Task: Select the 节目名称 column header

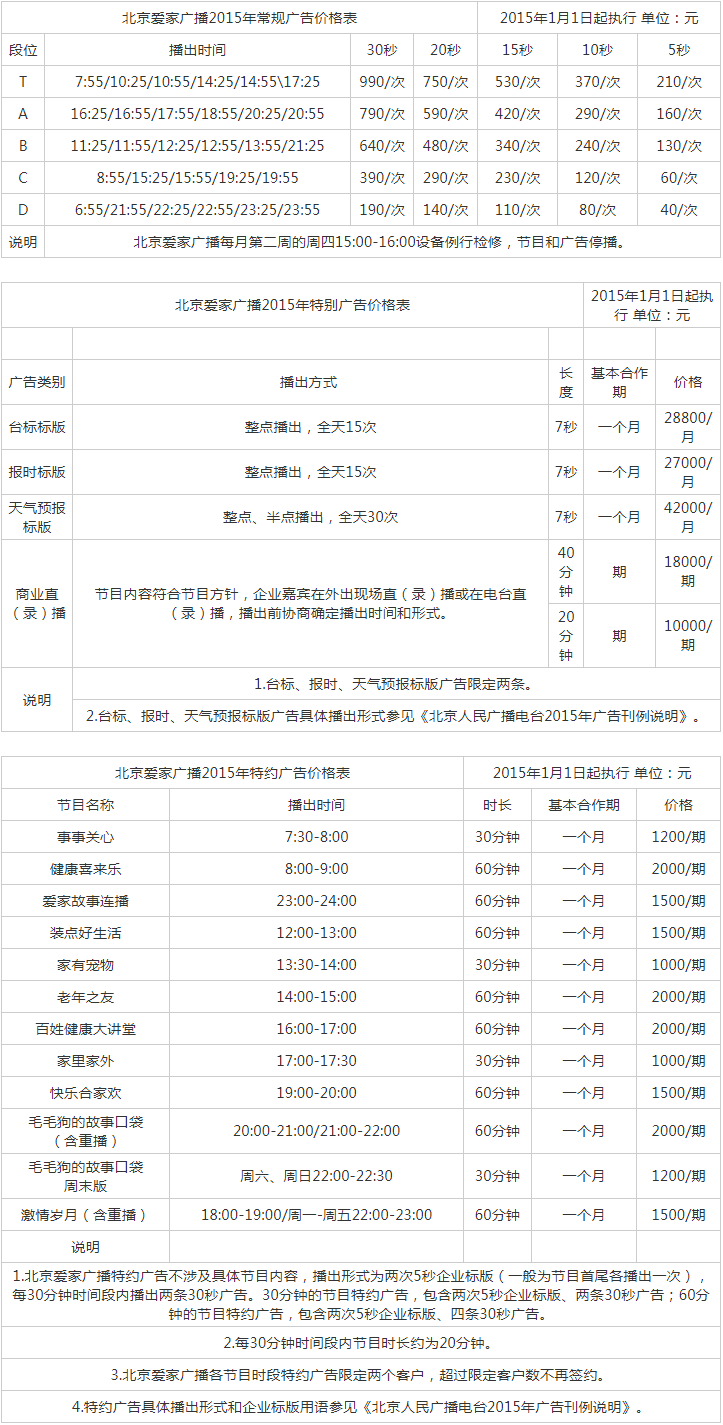Action: pos(86,805)
